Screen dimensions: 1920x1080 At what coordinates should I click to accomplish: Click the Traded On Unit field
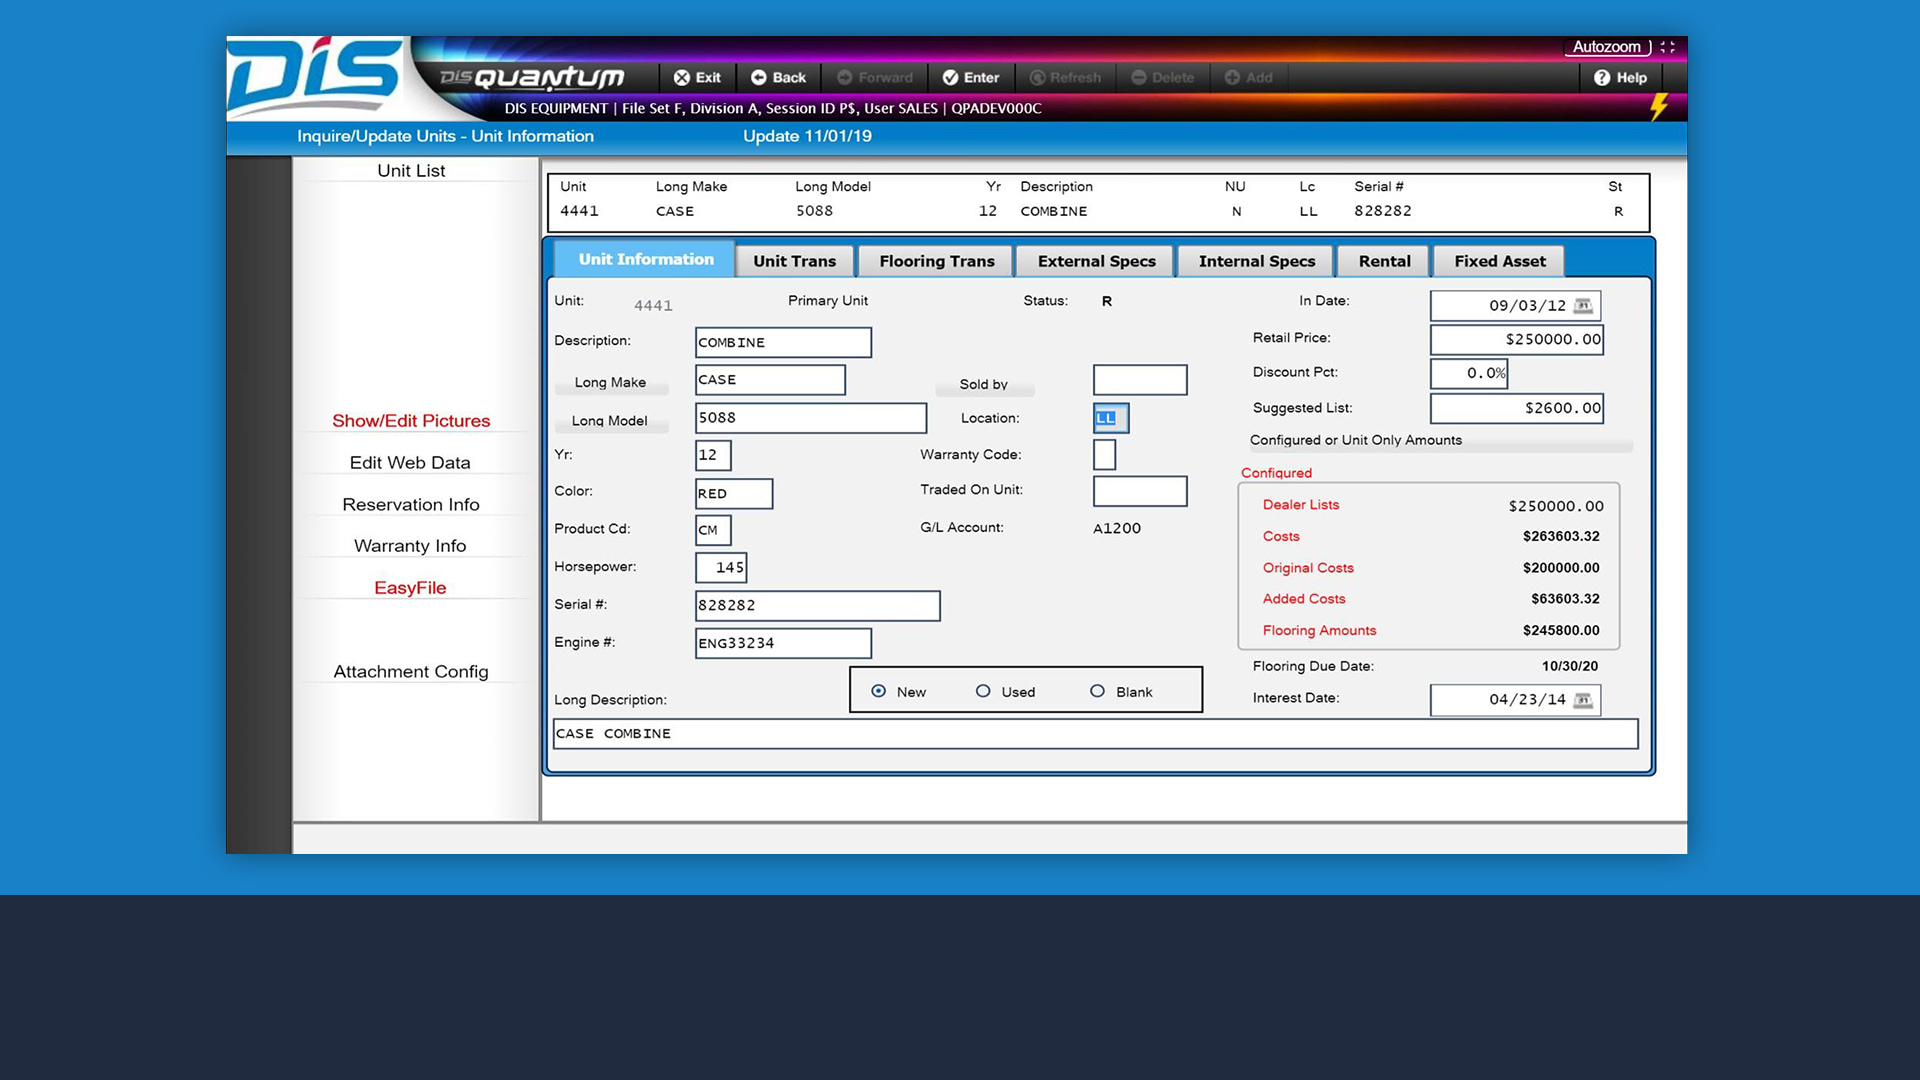[1140, 491]
